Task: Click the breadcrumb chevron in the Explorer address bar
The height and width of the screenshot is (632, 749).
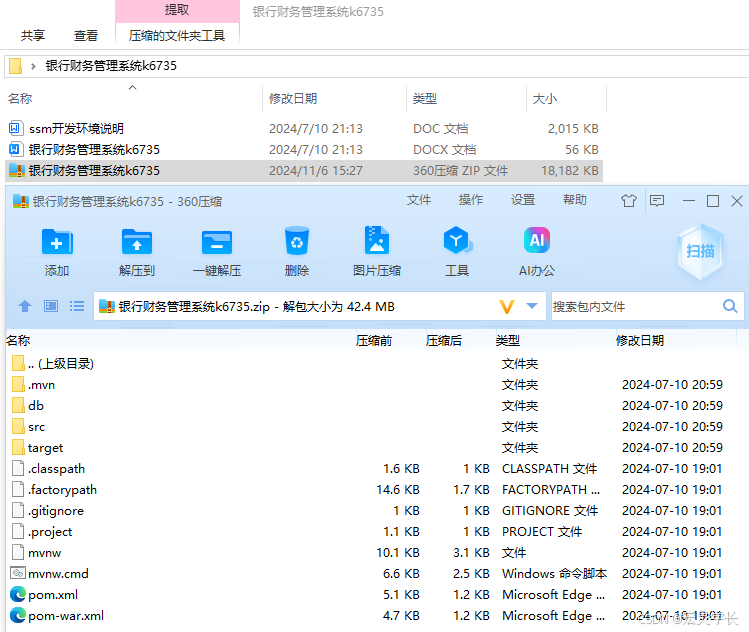Action: point(33,66)
